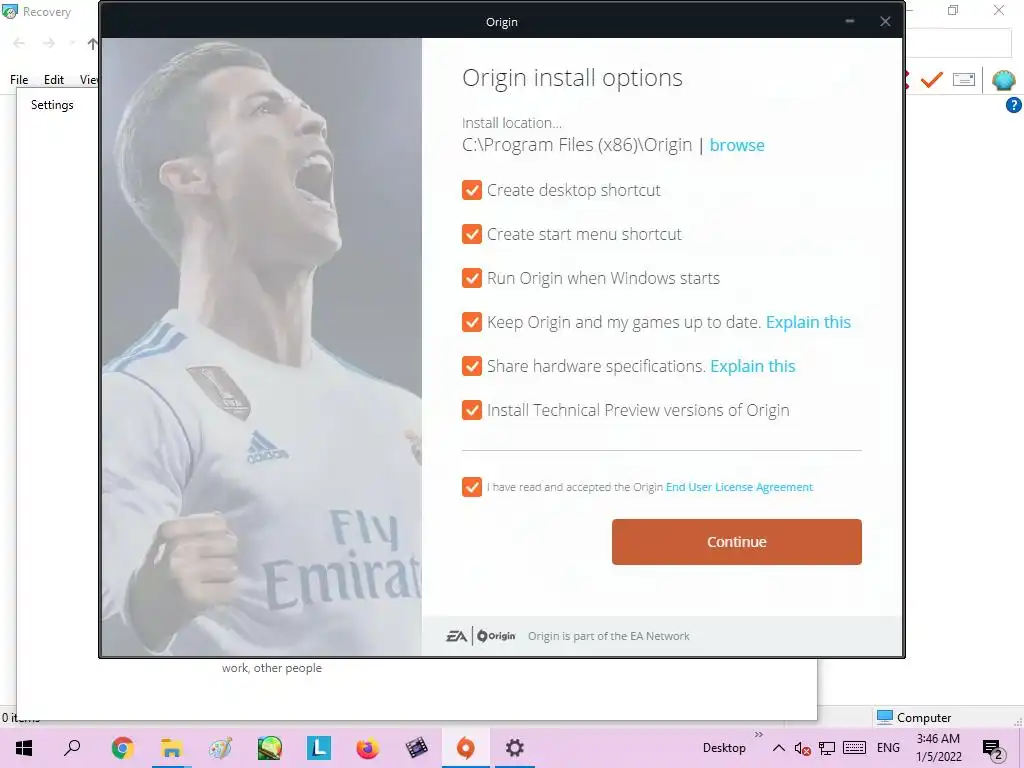Toggle Create start menu shortcut checkbox

[472, 234]
